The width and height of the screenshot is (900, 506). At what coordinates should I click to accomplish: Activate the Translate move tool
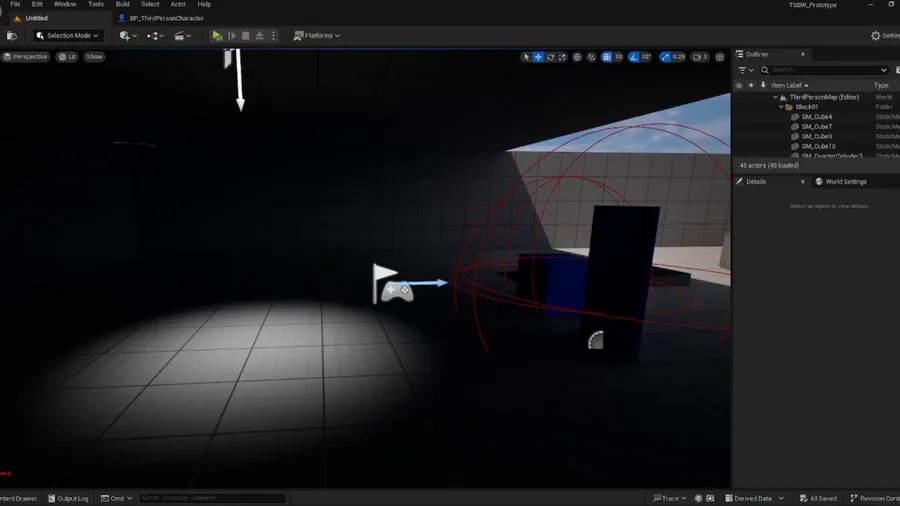pyautogui.click(x=538, y=57)
